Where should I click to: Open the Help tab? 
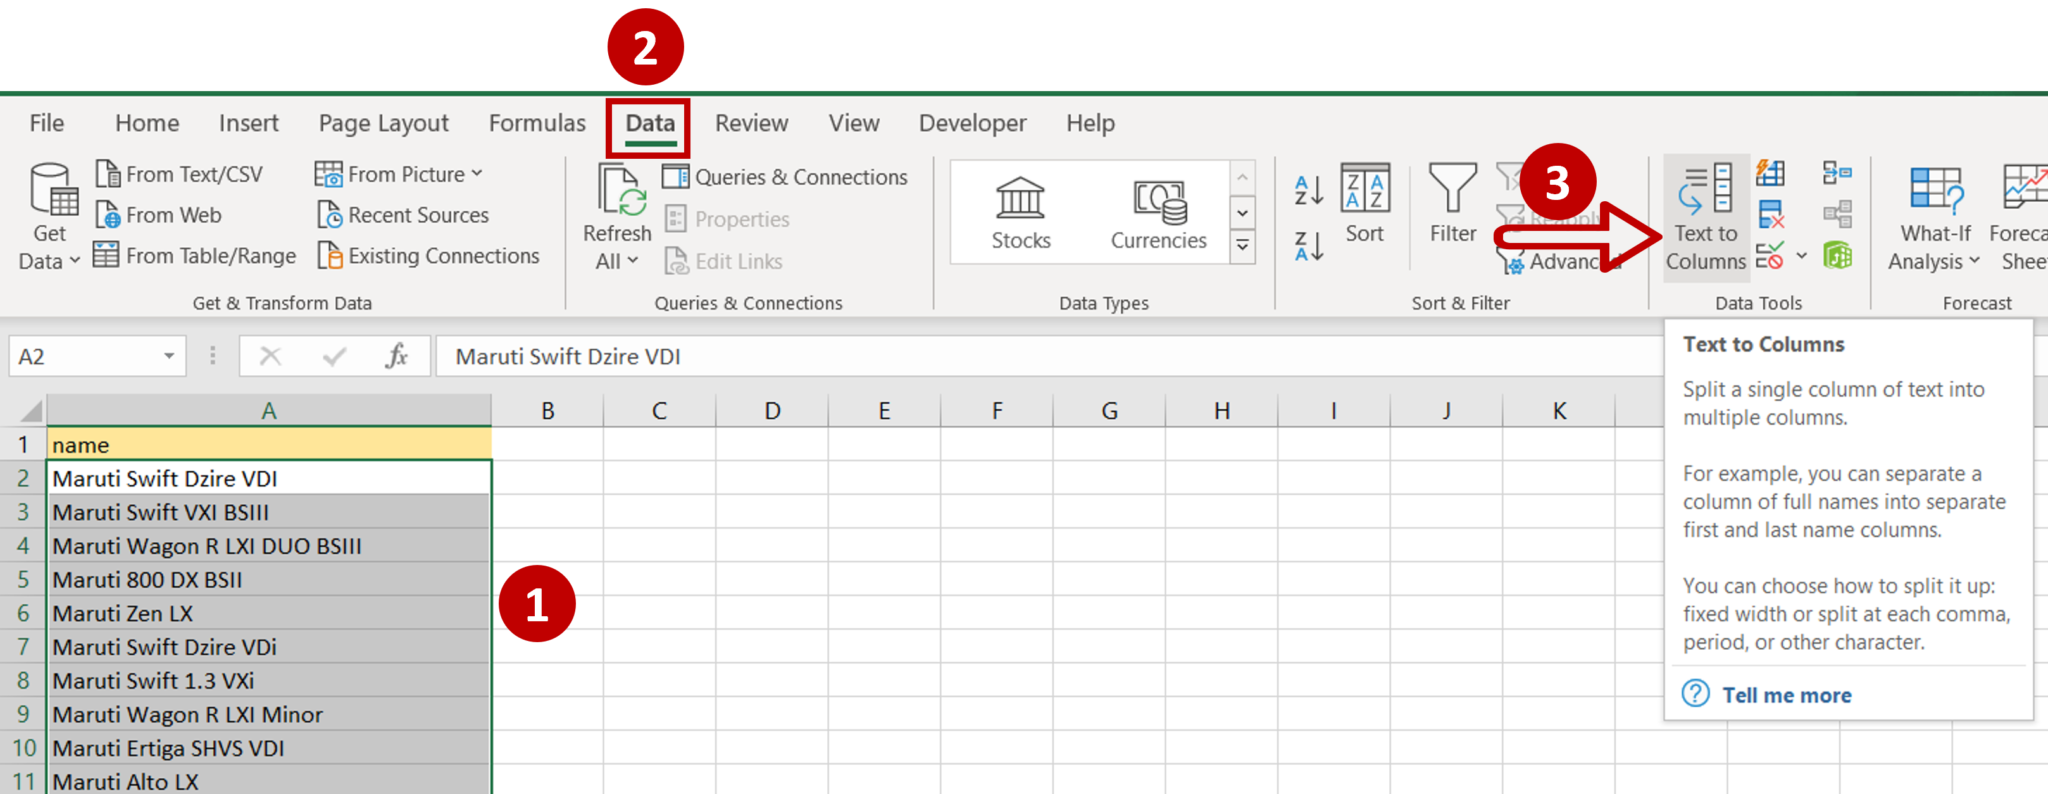tap(1090, 123)
